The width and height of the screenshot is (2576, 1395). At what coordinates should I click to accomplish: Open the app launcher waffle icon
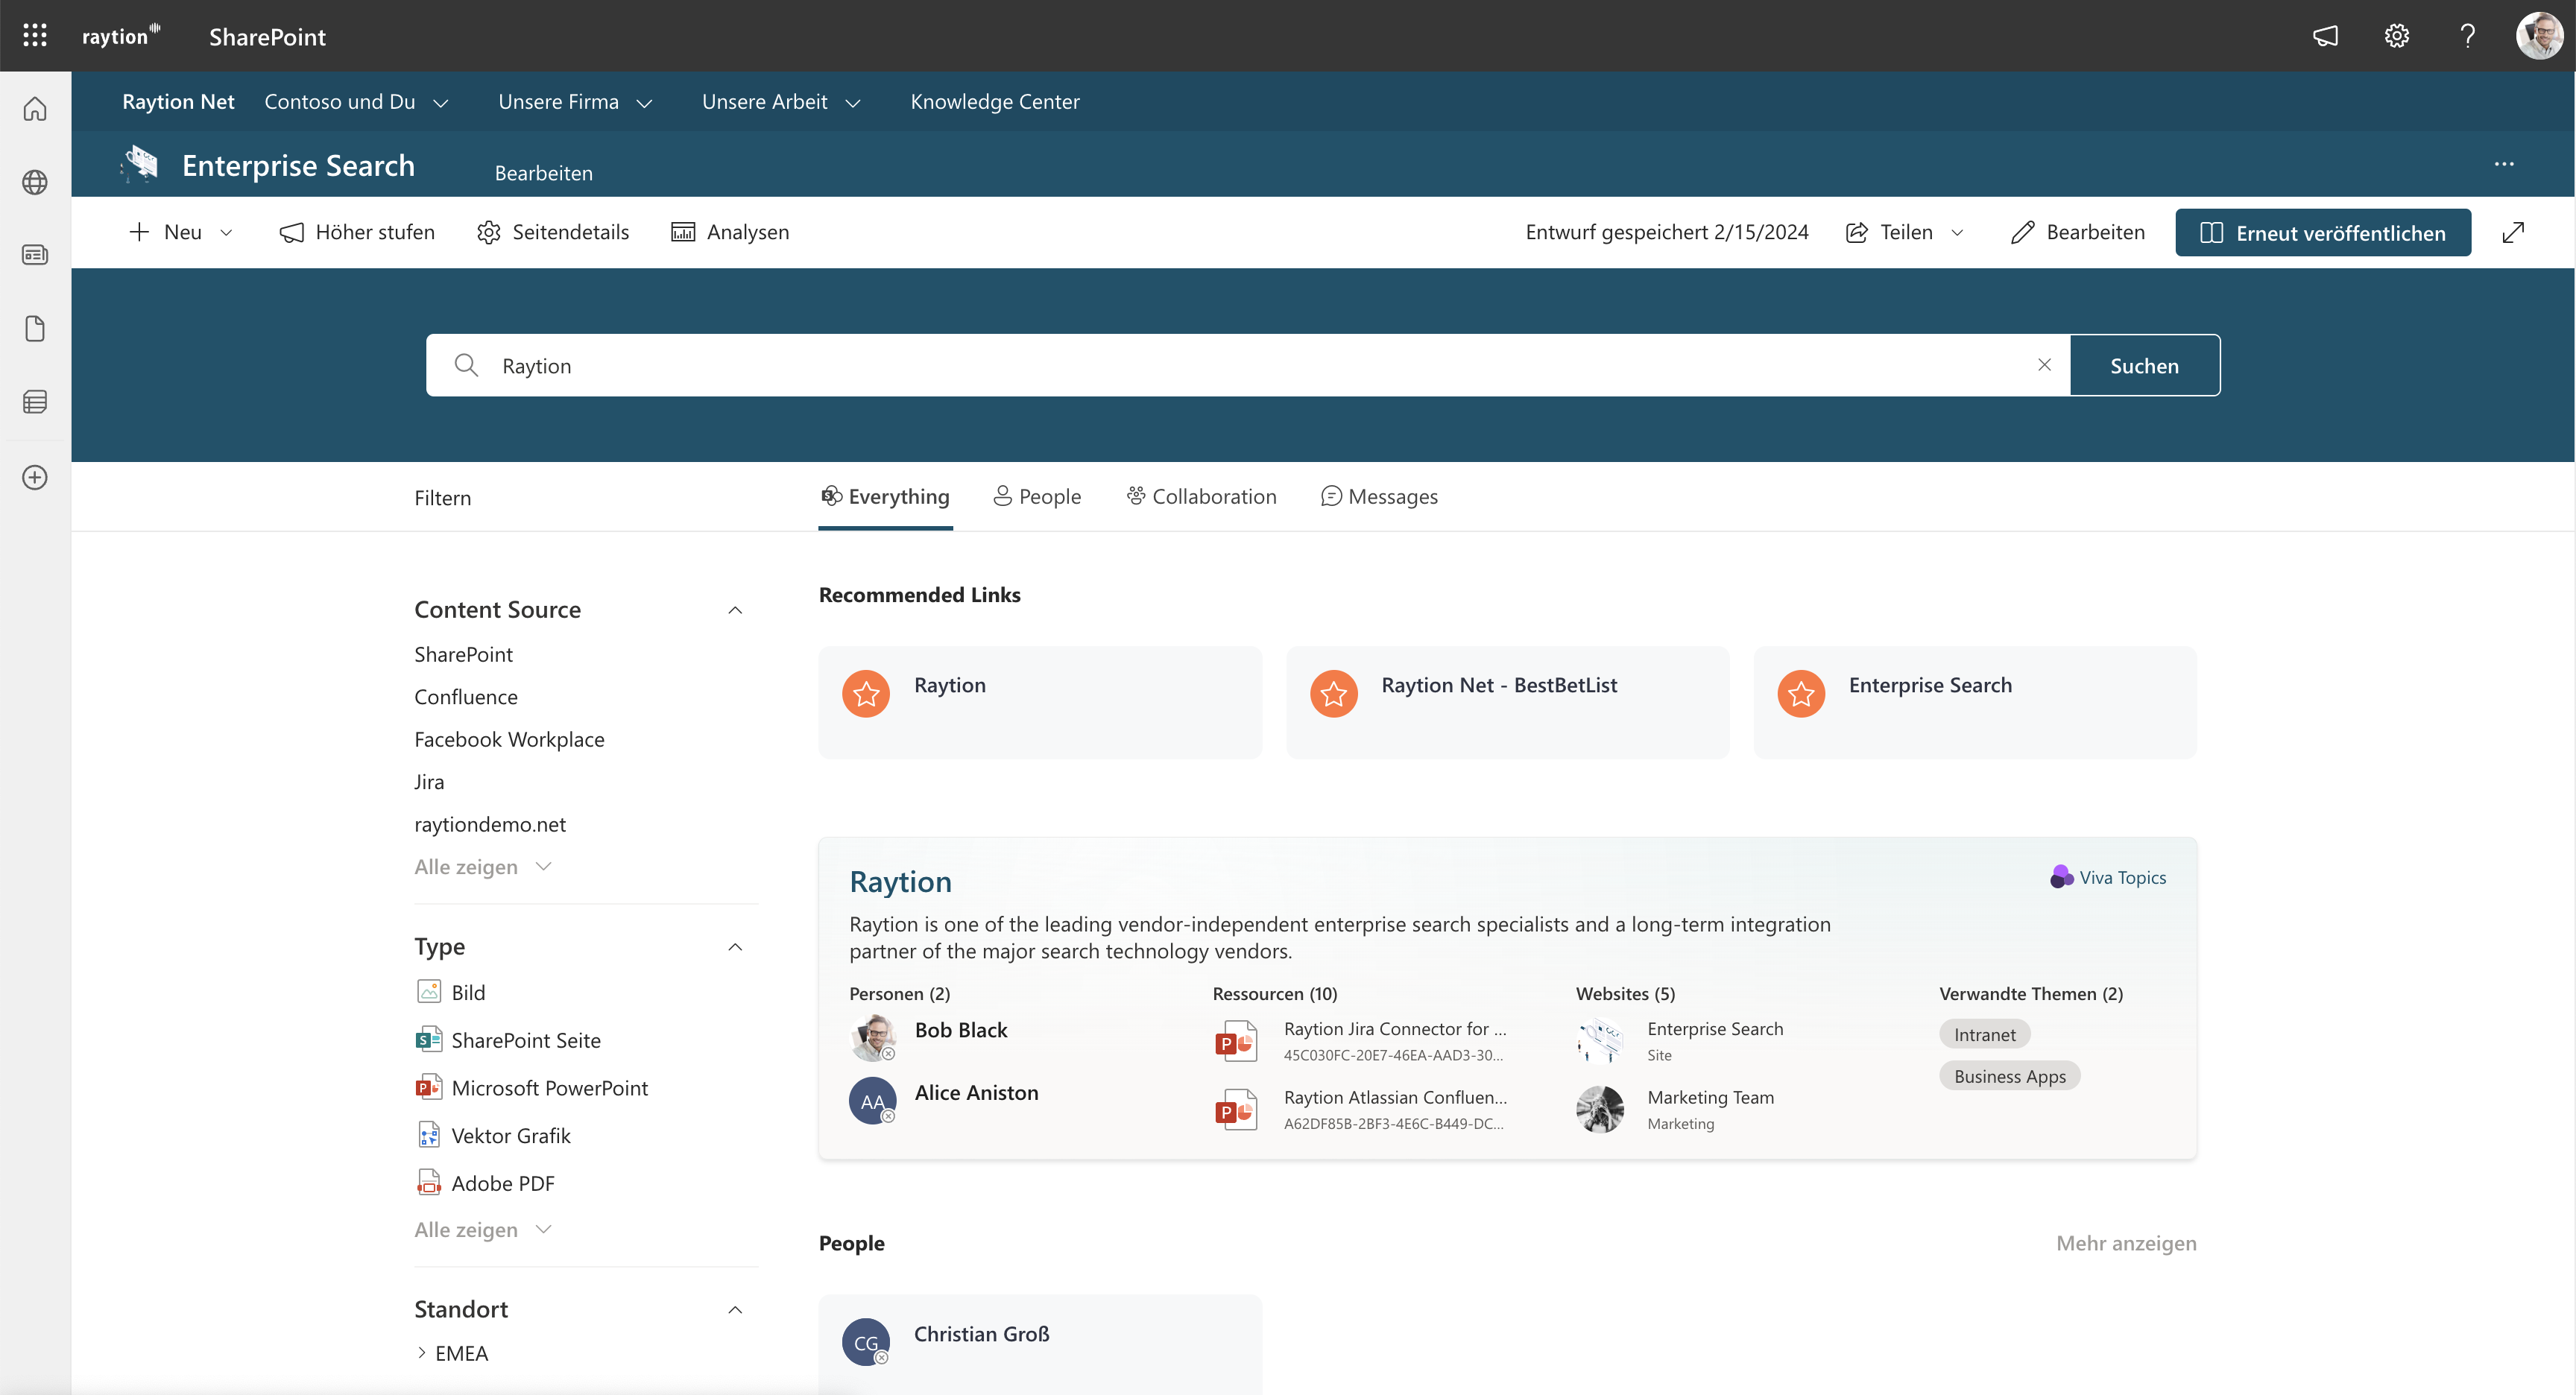(35, 36)
